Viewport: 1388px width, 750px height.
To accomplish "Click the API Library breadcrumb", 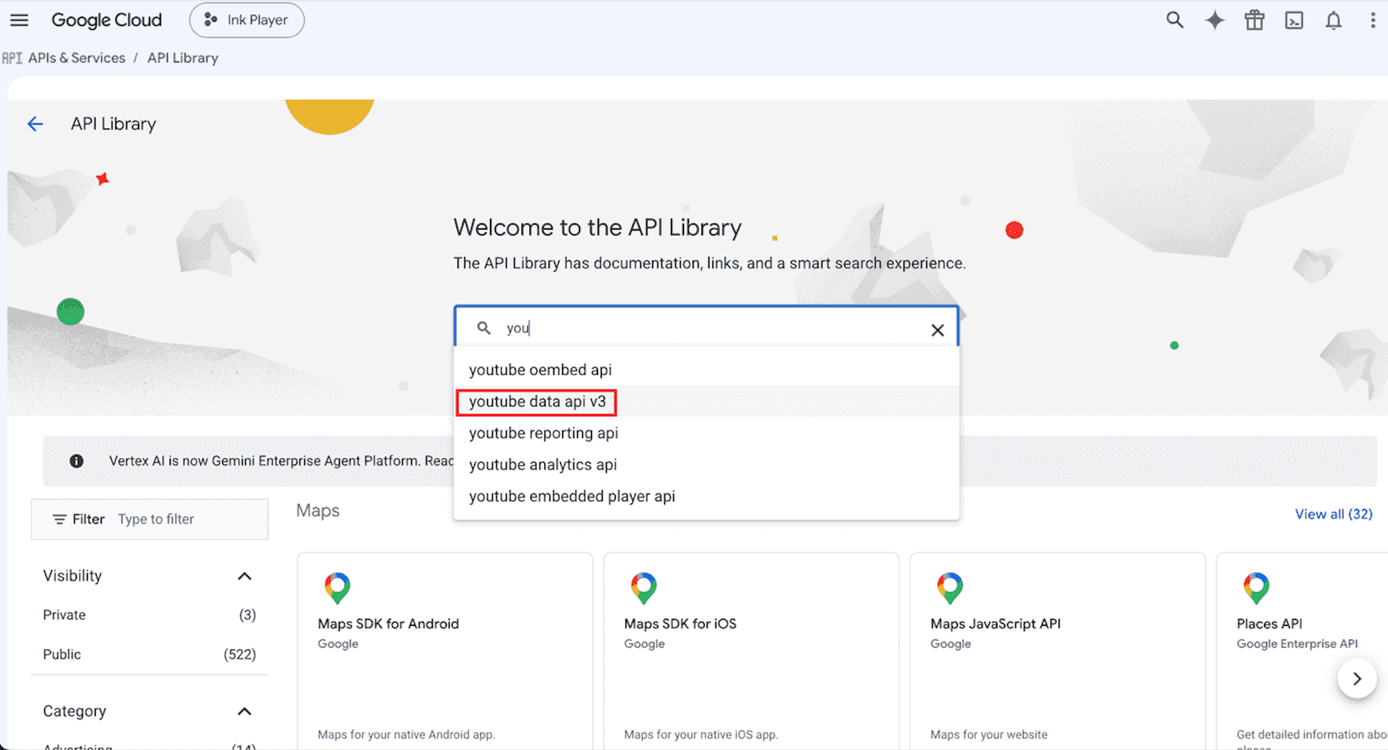I will [183, 58].
